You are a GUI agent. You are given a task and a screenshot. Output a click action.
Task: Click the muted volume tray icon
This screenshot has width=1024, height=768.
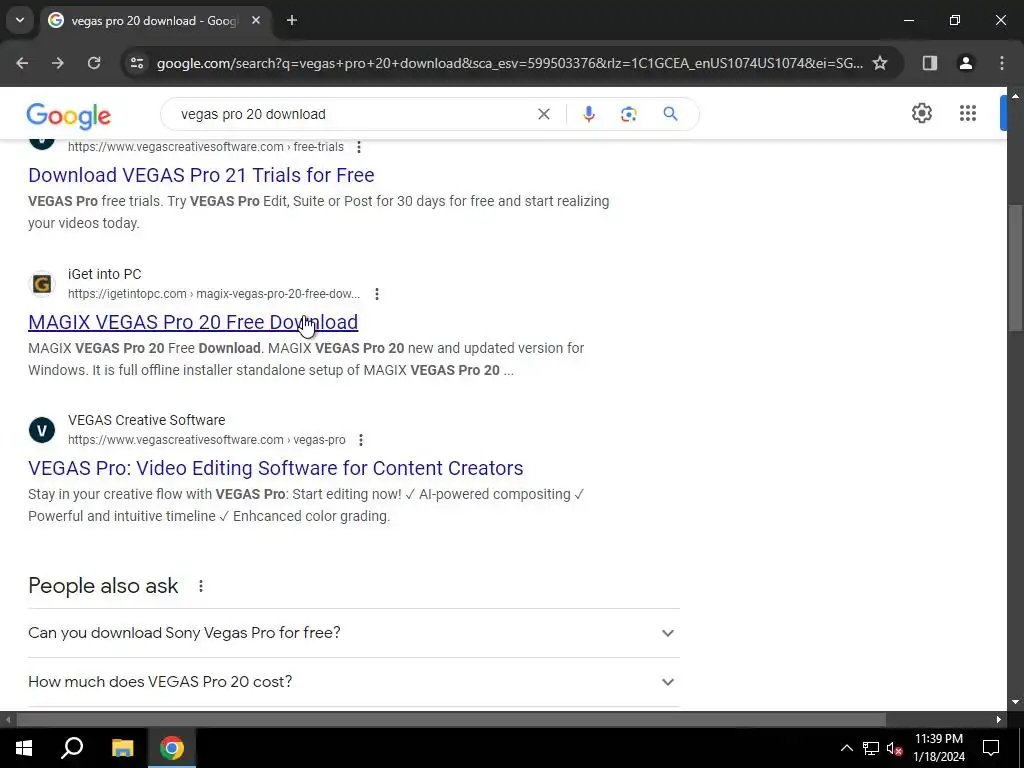[894, 748]
